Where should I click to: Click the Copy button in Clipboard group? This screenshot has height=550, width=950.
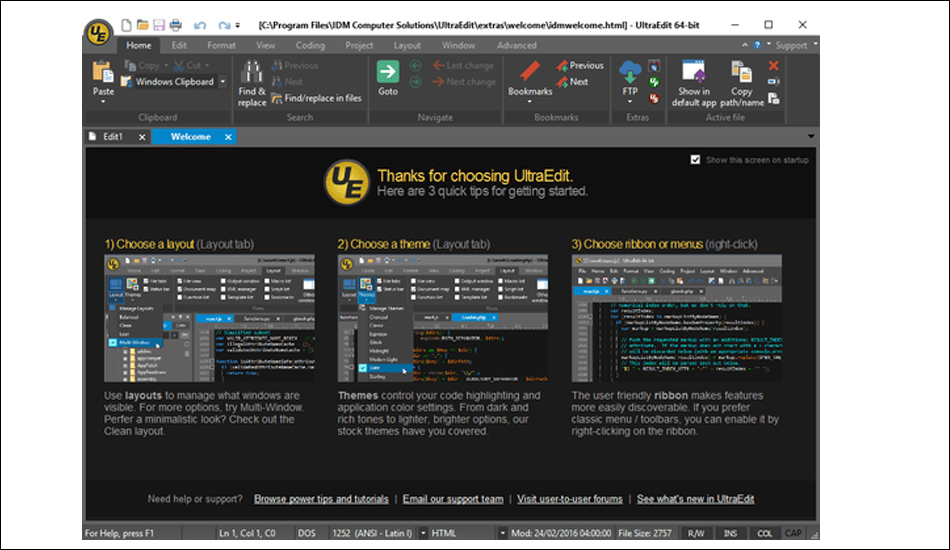click(x=141, y=65)
